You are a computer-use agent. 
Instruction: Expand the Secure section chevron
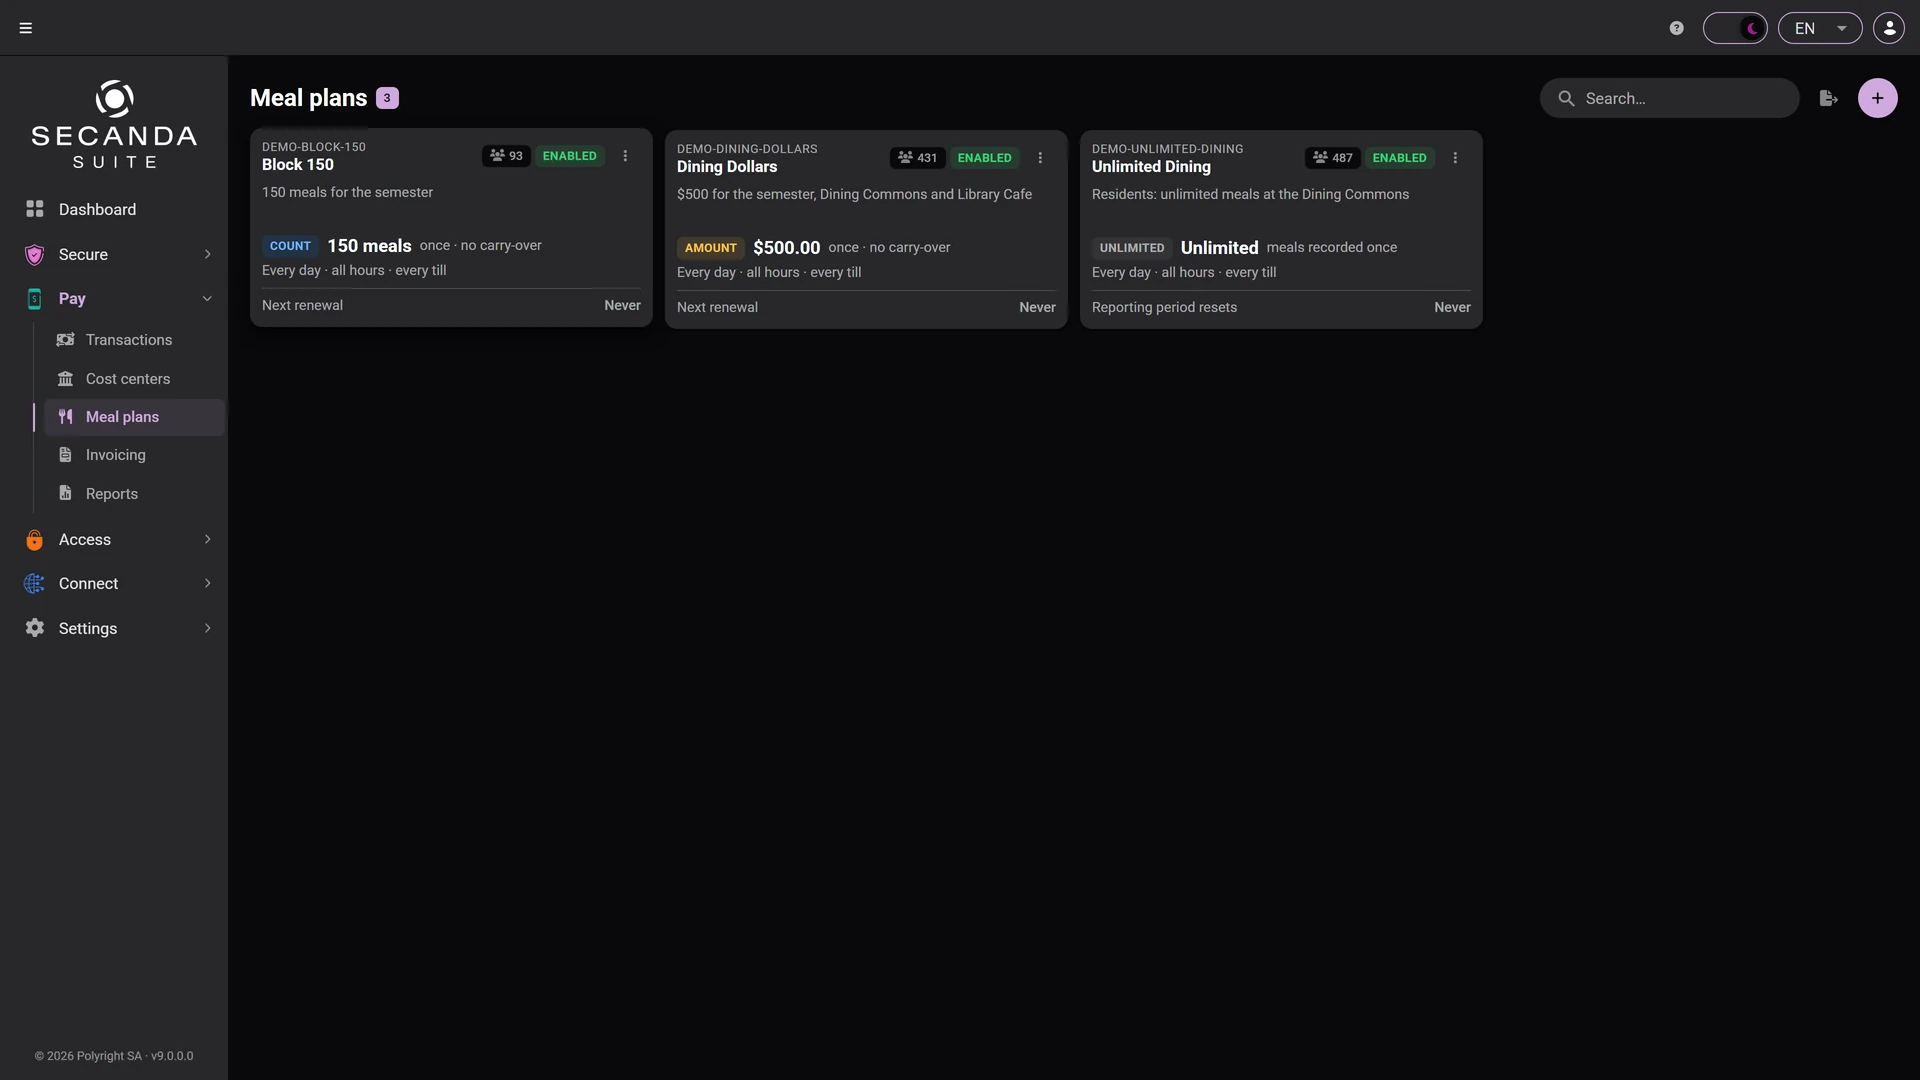pos(207,254)
